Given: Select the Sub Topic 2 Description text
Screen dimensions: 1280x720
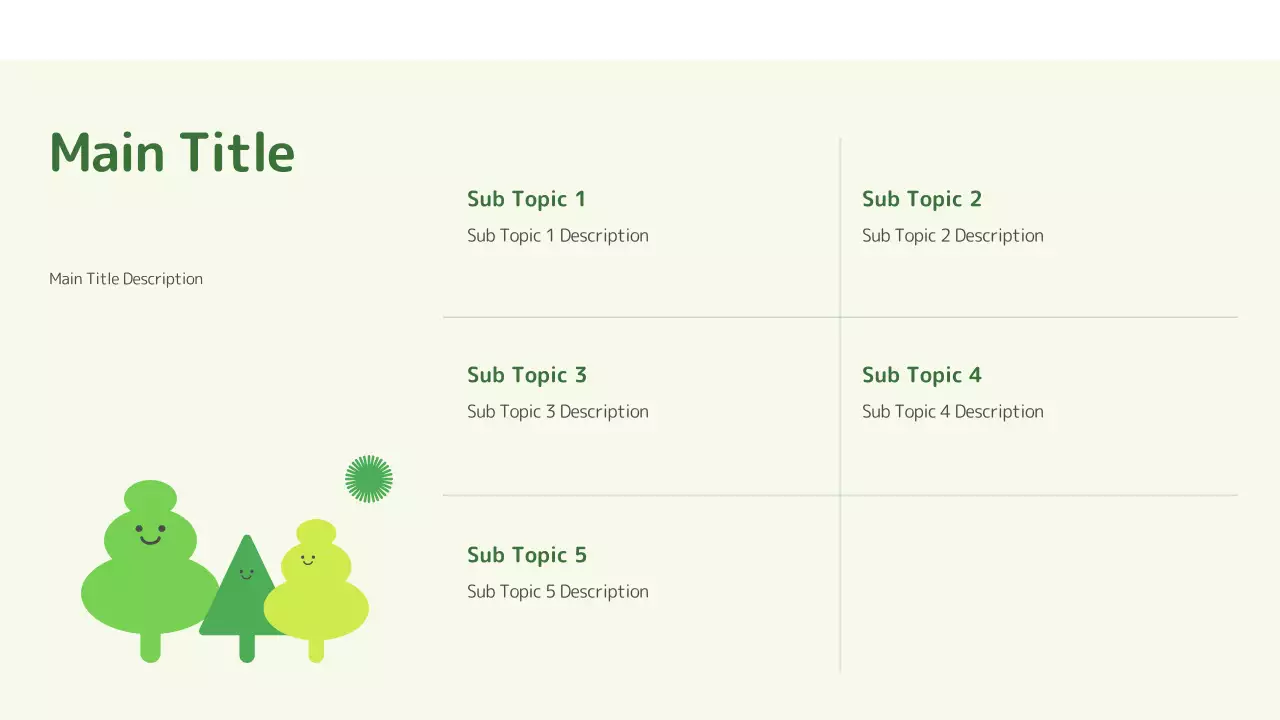Looking at the screenshot, I should pos(952,236).
